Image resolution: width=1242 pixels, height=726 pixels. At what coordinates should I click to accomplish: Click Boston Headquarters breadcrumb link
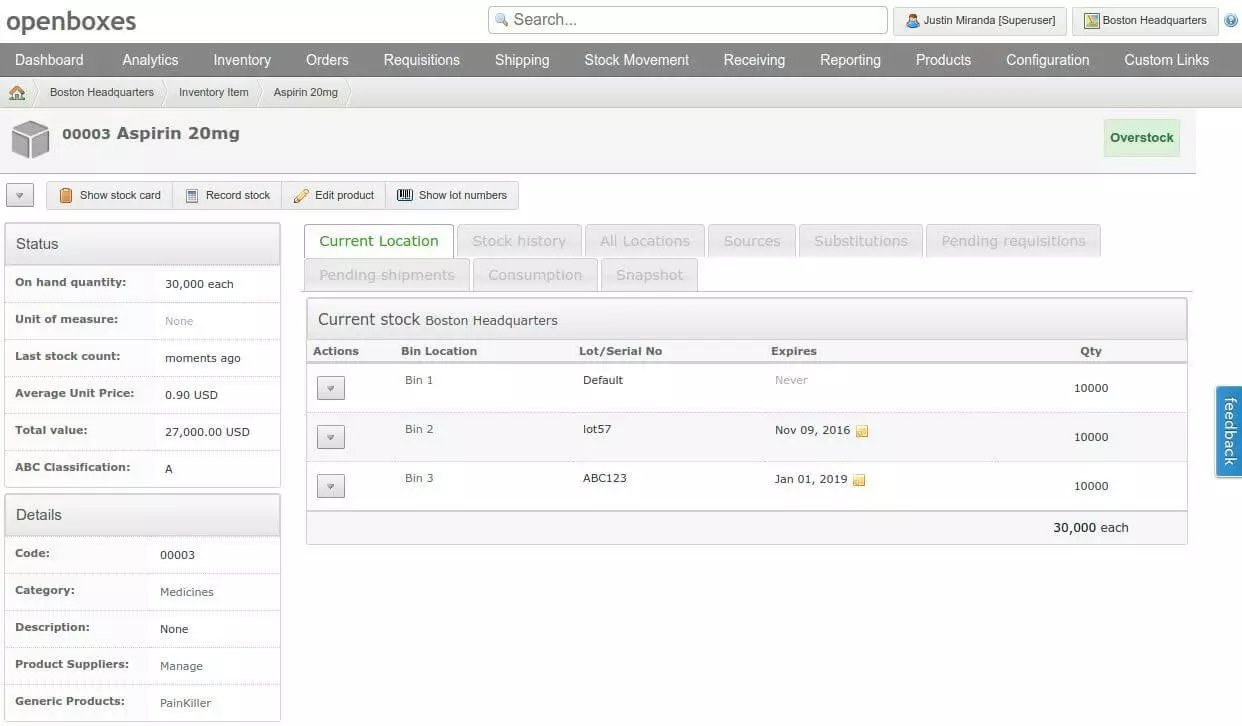102,92
